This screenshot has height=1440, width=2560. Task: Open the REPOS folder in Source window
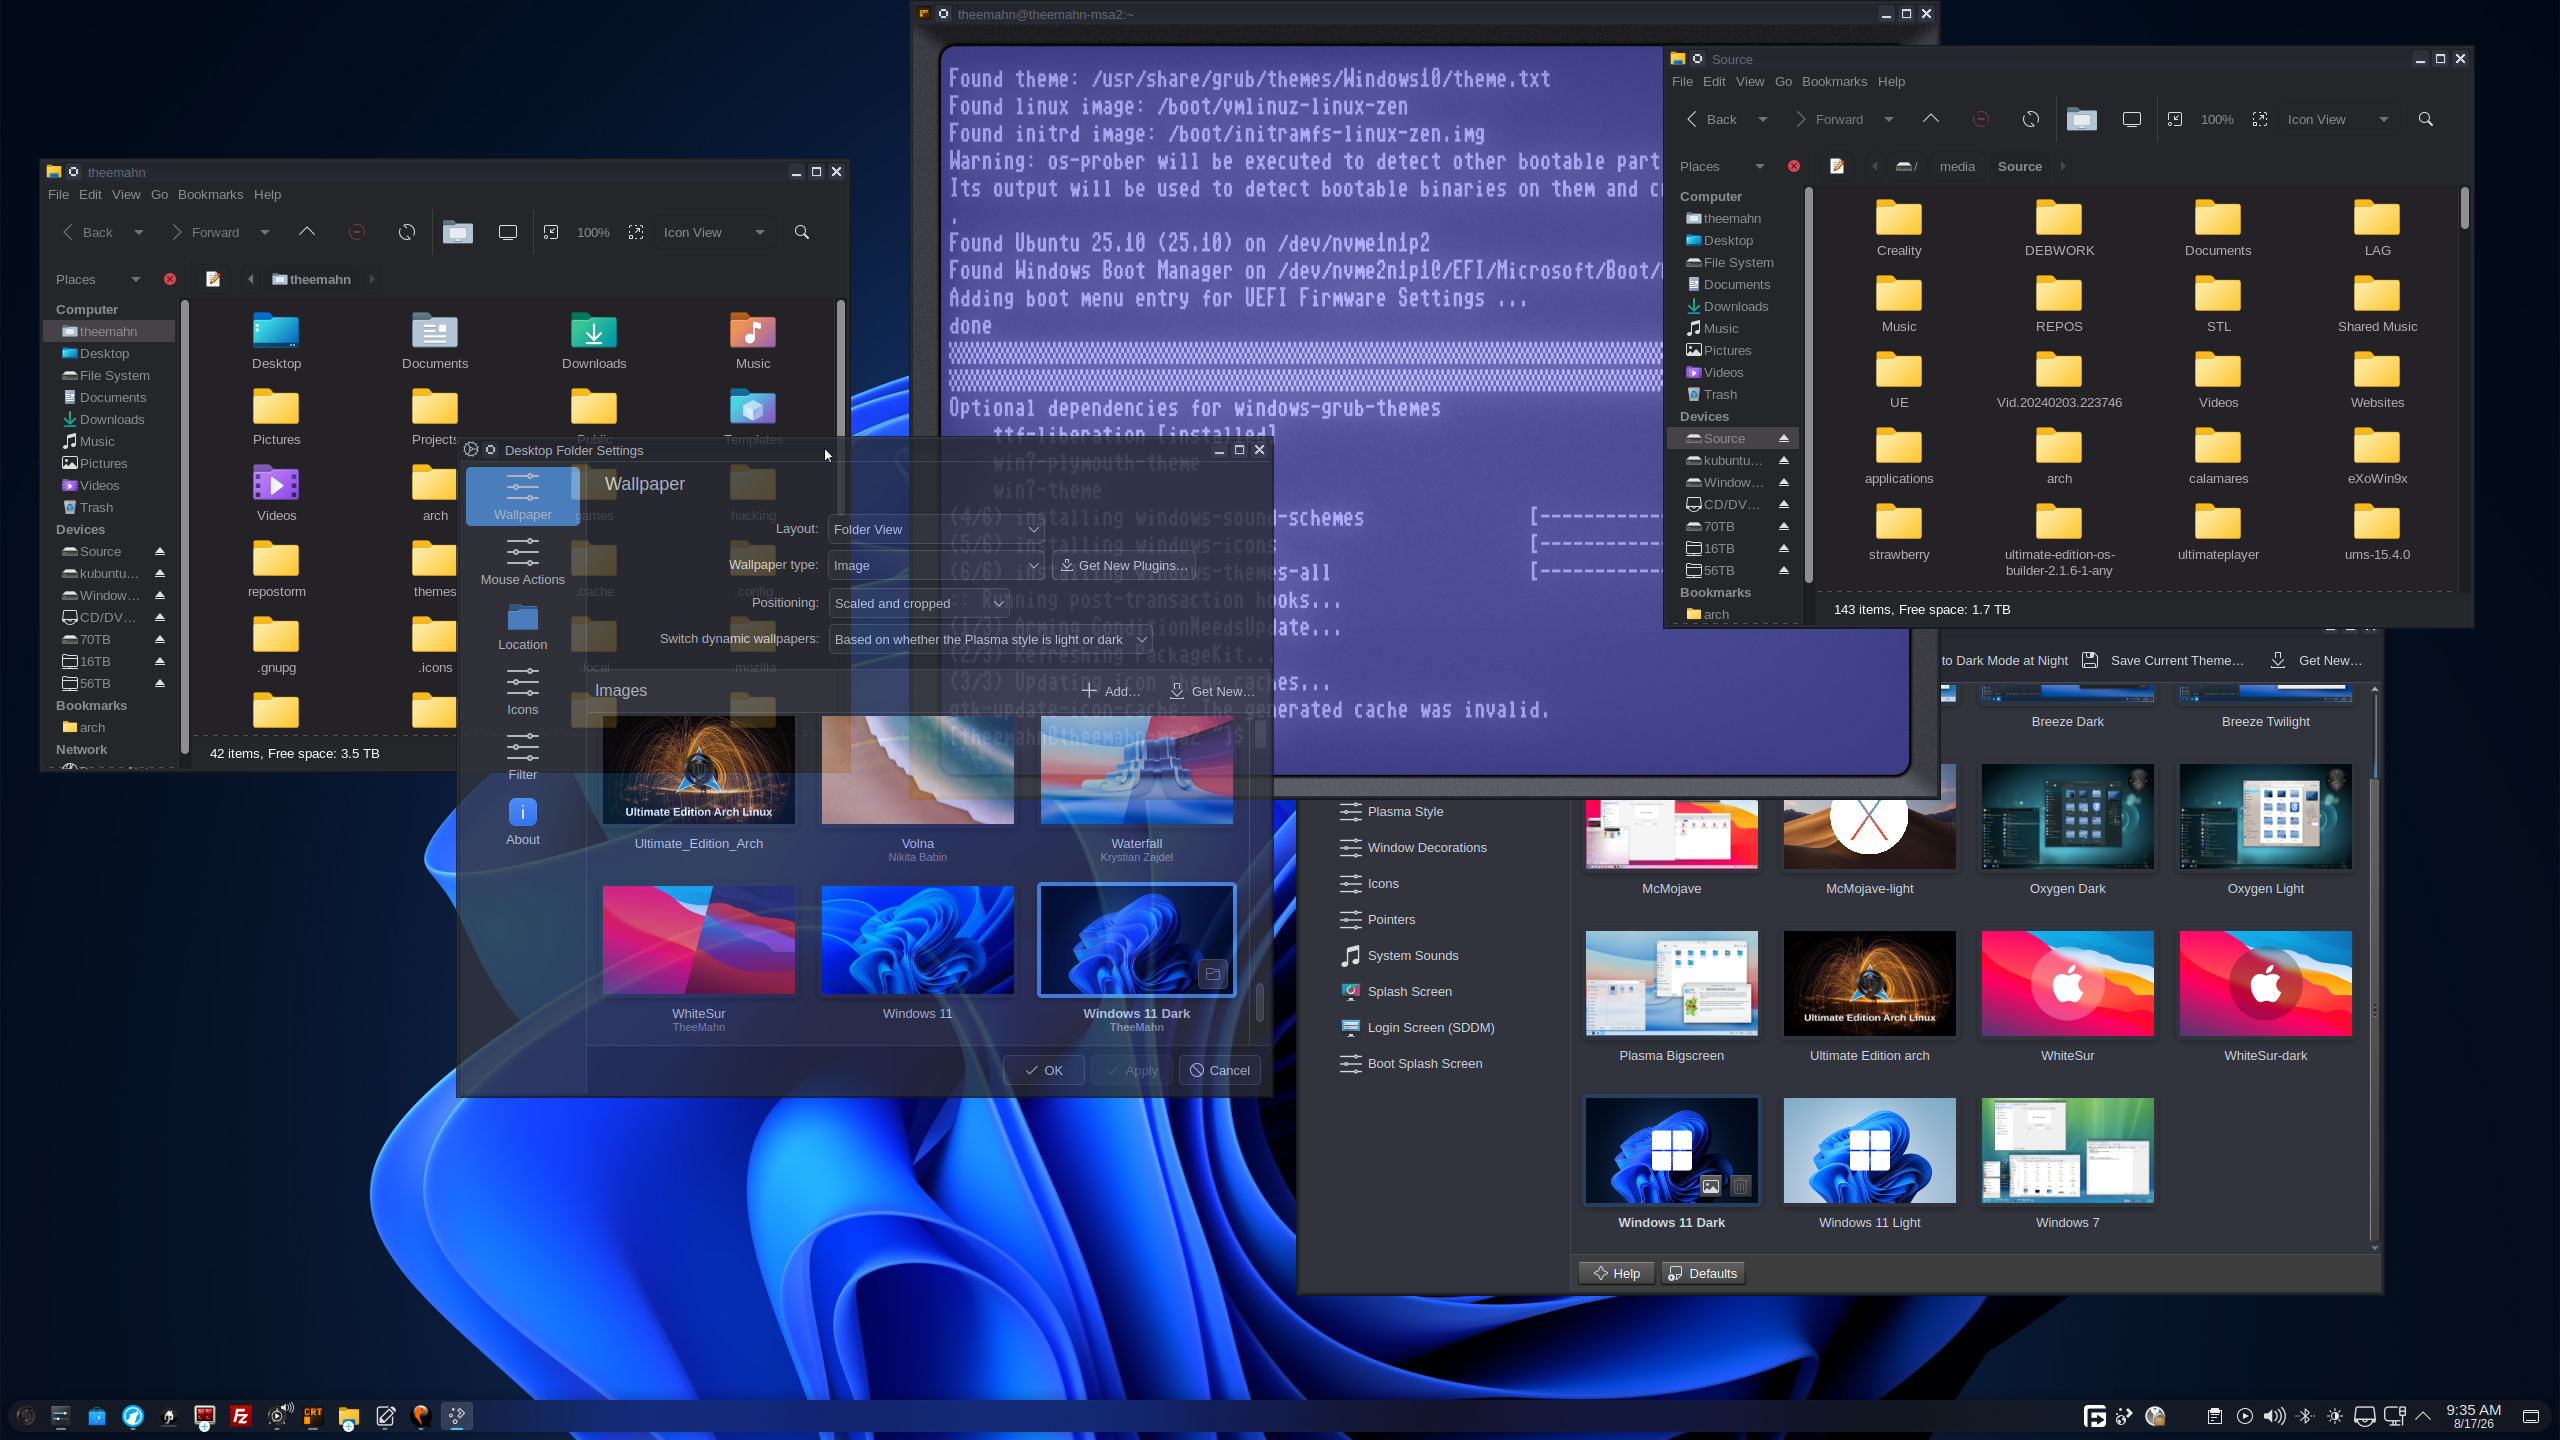point(2059,304)
